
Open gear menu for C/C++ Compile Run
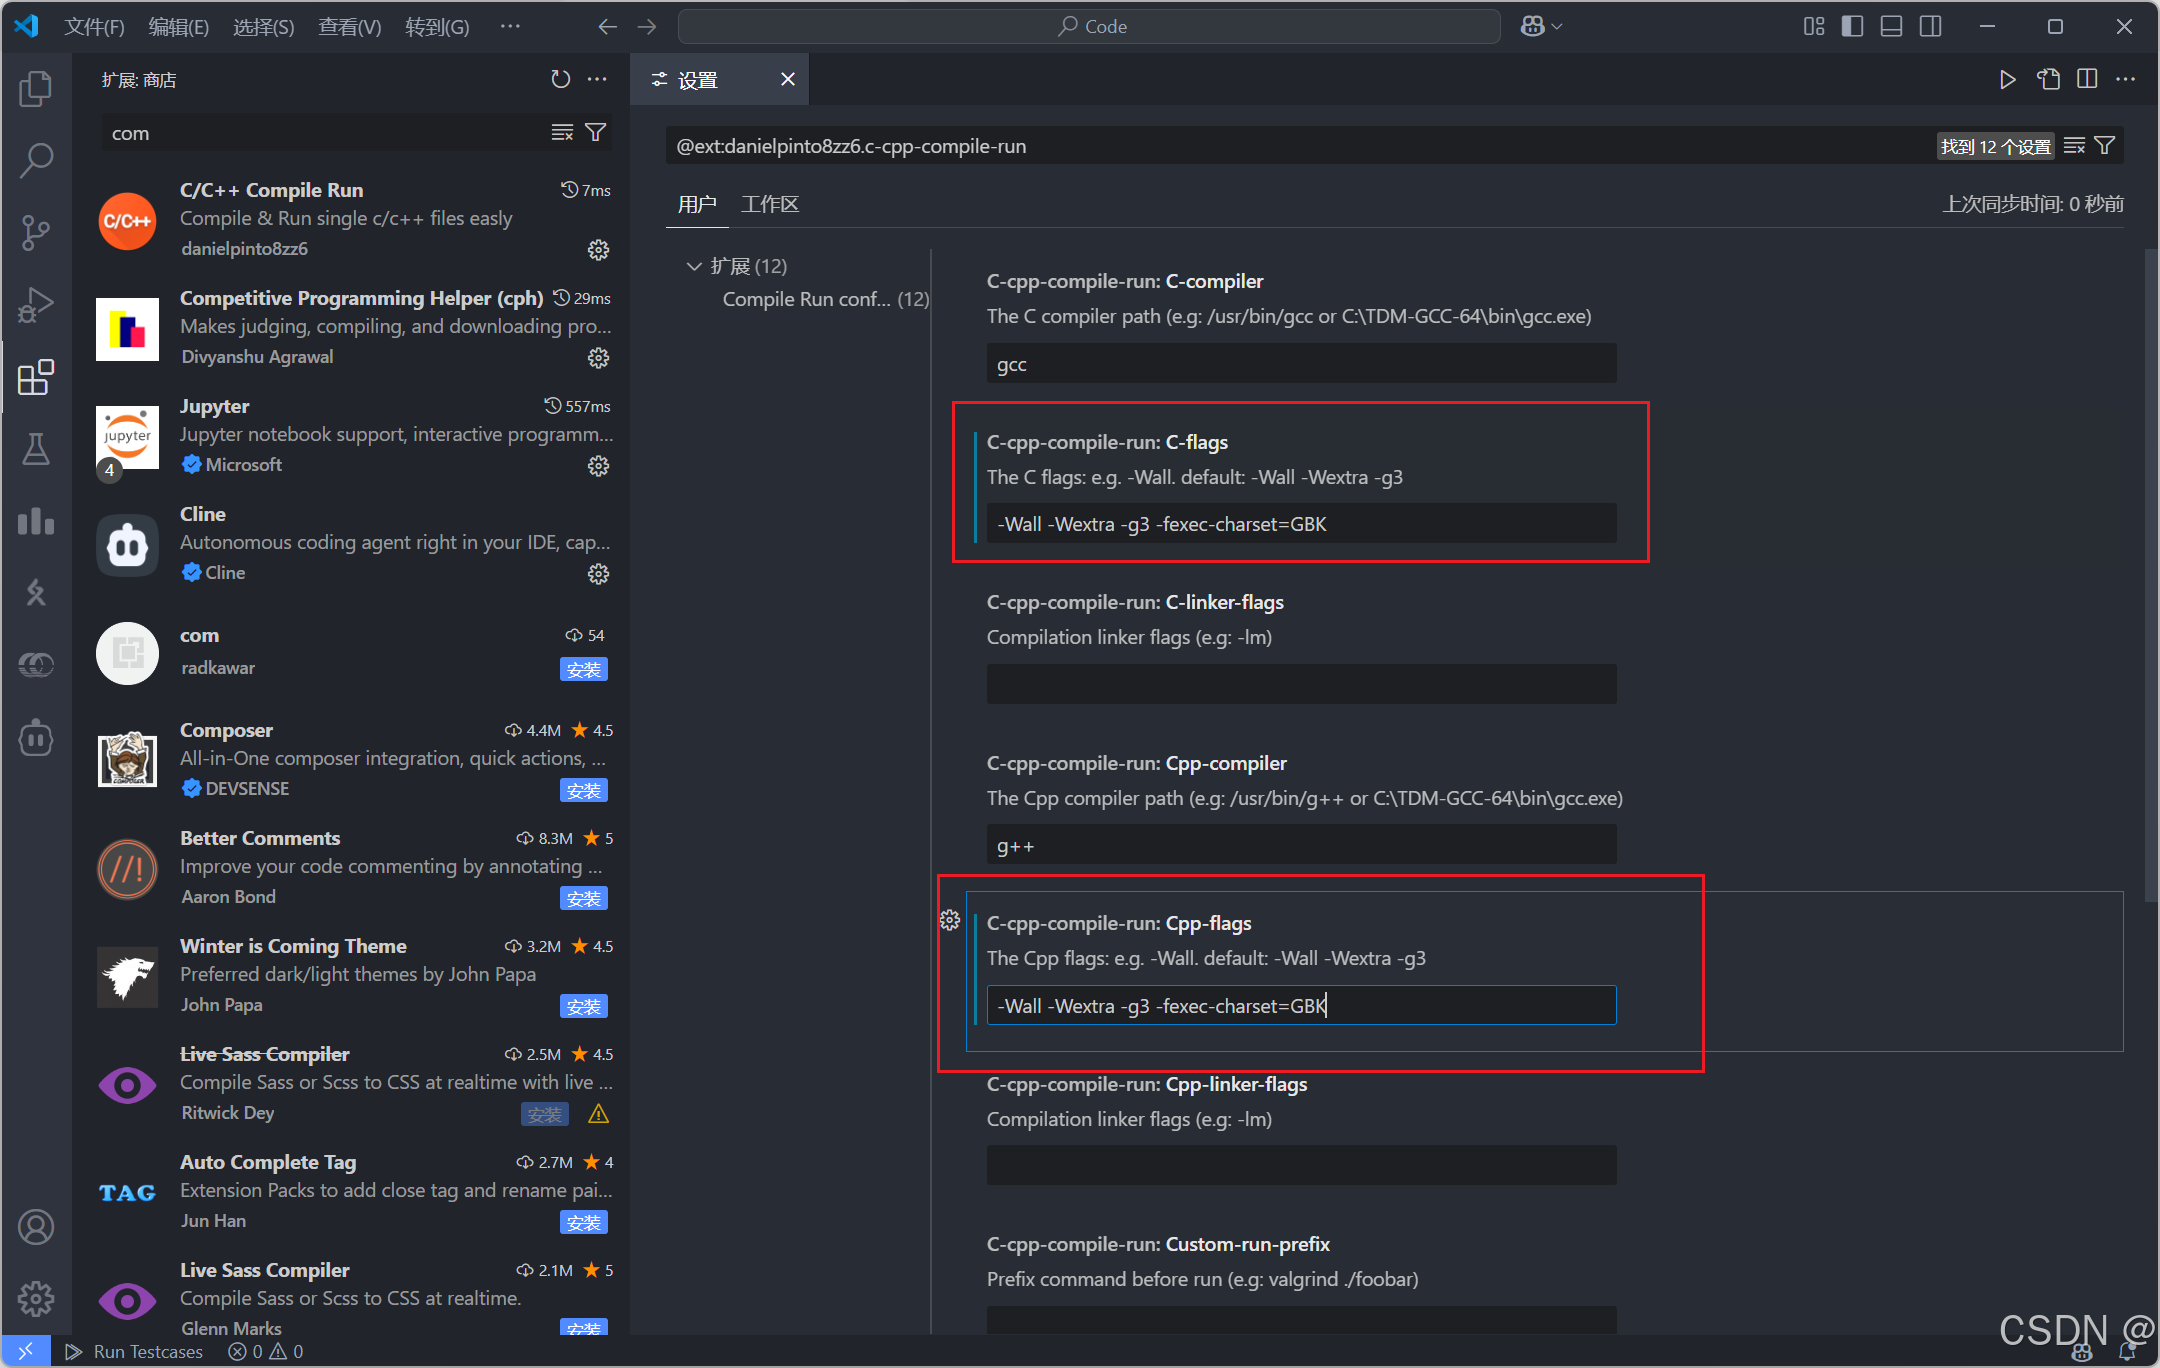pyautogui.click(x=598, y=250)
